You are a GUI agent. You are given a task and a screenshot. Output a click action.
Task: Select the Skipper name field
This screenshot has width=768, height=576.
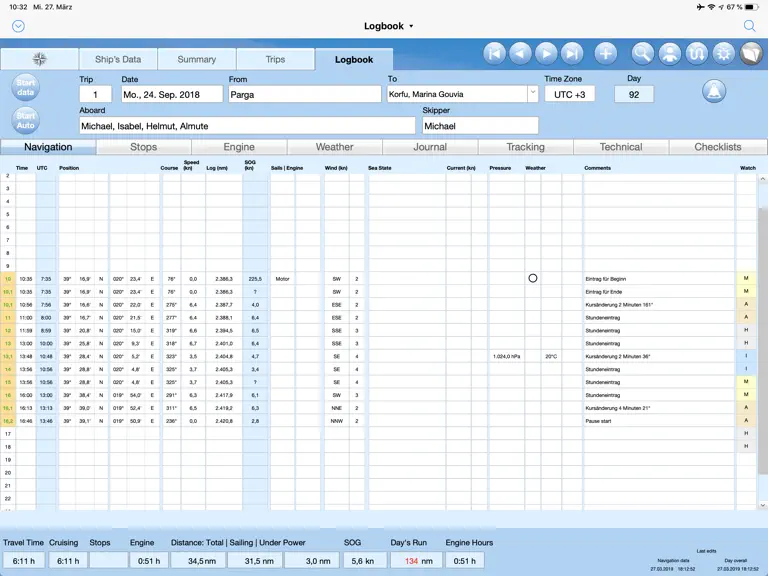[480, 126]
